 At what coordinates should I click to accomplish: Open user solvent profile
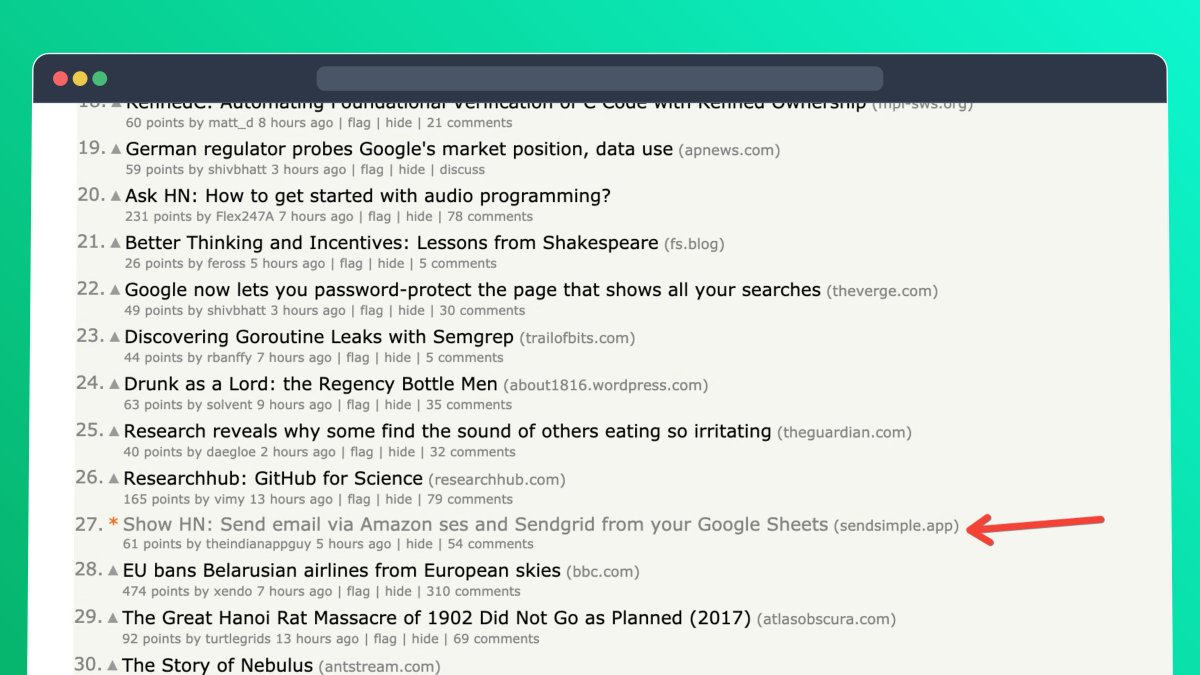[x=229, y=405]
